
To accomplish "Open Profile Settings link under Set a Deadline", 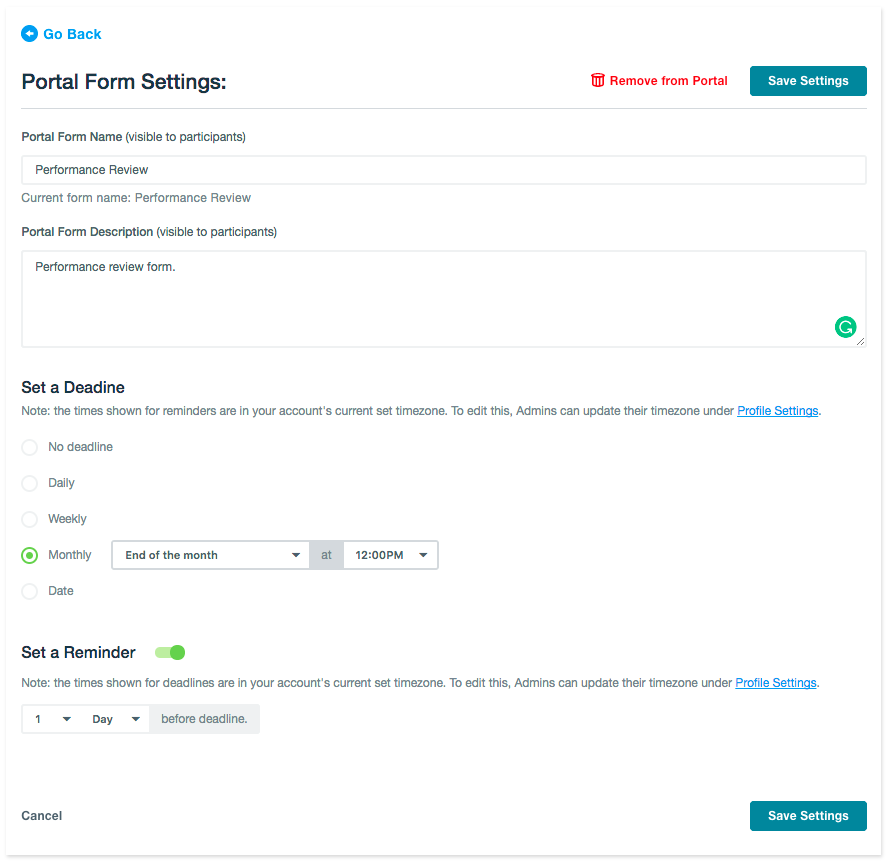I will (x=778, y=411).
